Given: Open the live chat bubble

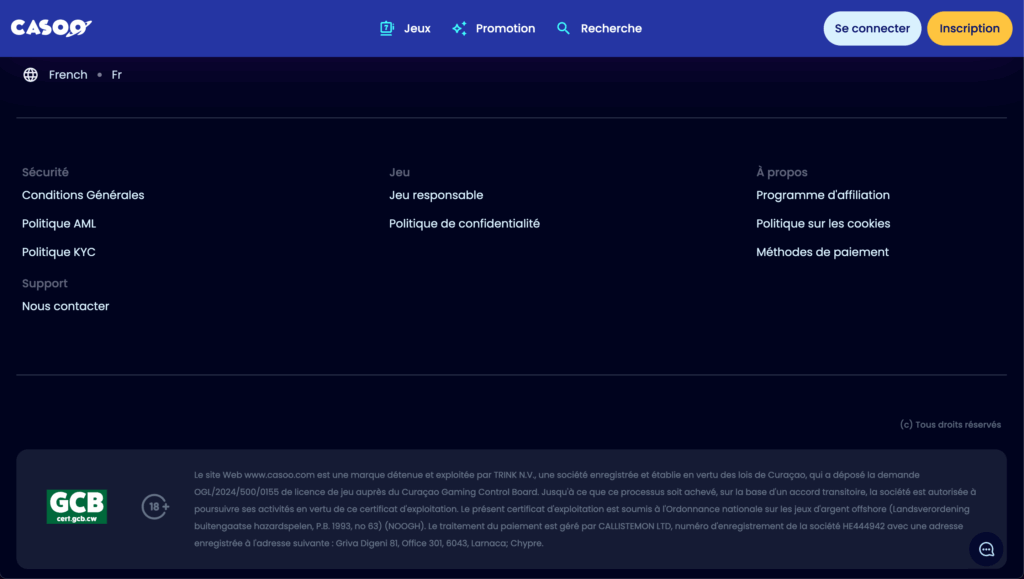Looking at the screenshot, I should pos(986,549).
